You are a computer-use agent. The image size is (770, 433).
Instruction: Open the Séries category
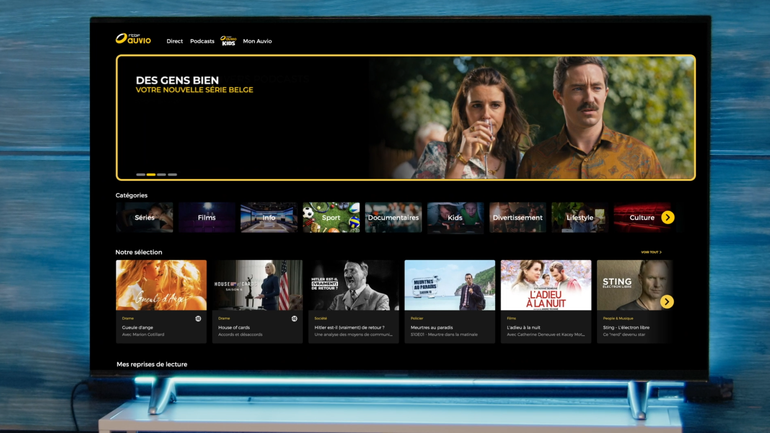tap(144, 217)
